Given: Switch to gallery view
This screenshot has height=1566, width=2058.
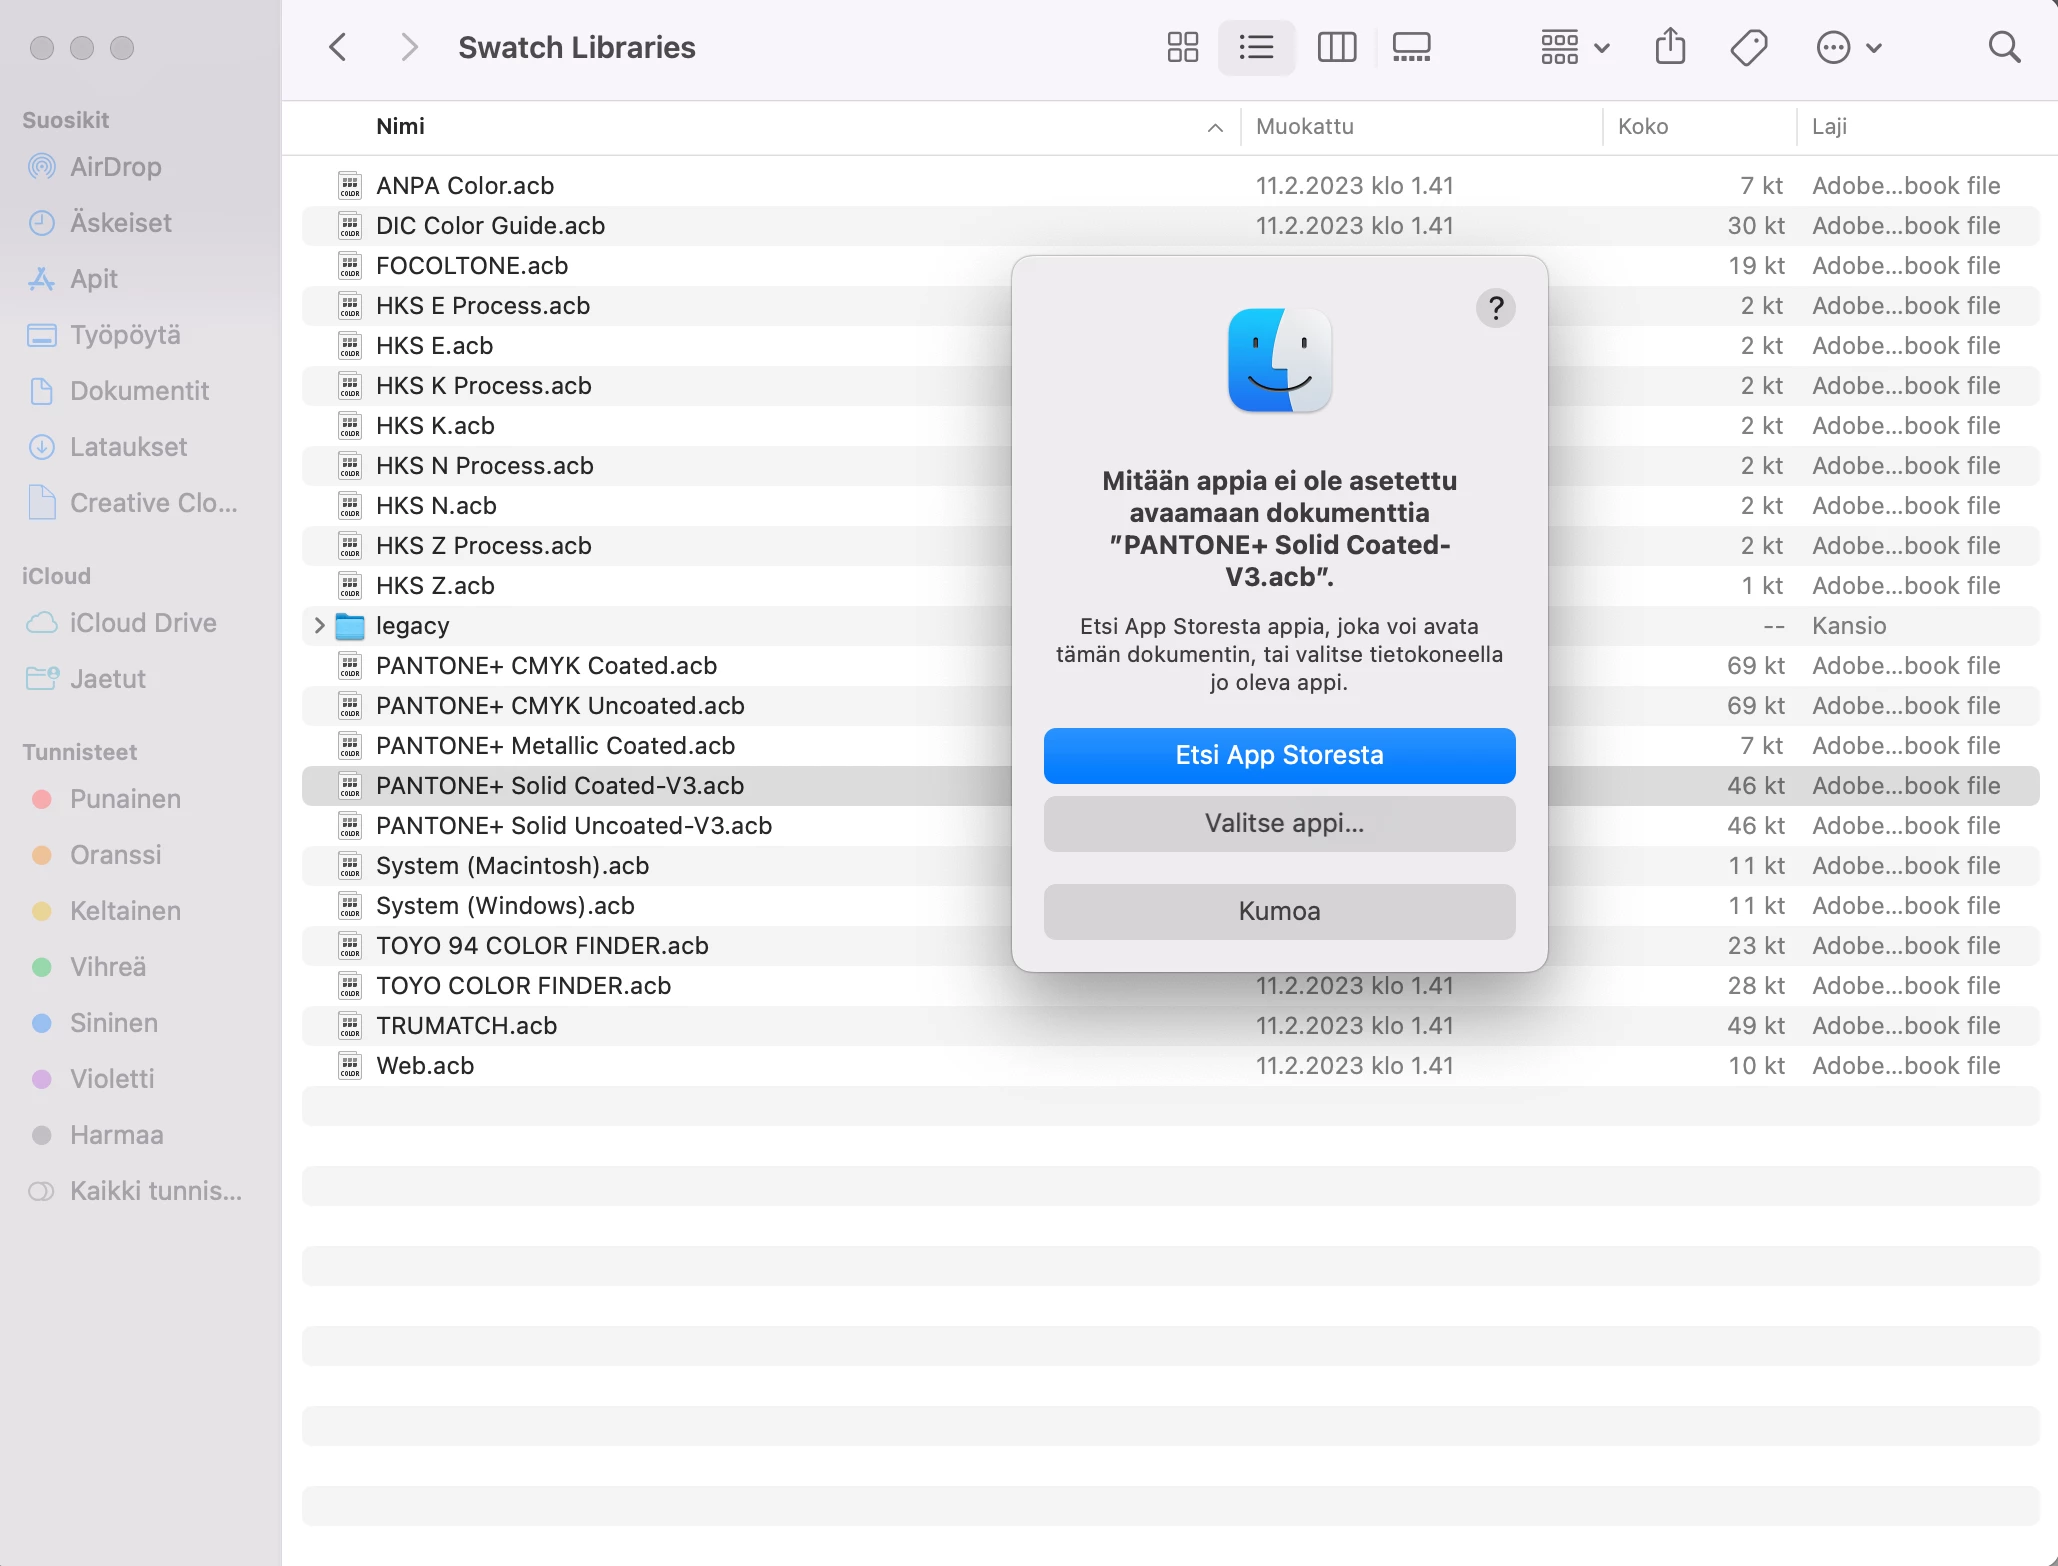Looking at the screenshot, I should point(1411,47).
